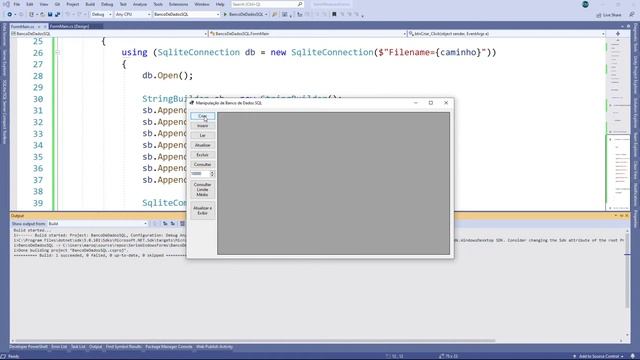Image resolution: width=640 pixels, height=360 pixels.
Task: Open the Test menu
Action: (x=123, y=4)
